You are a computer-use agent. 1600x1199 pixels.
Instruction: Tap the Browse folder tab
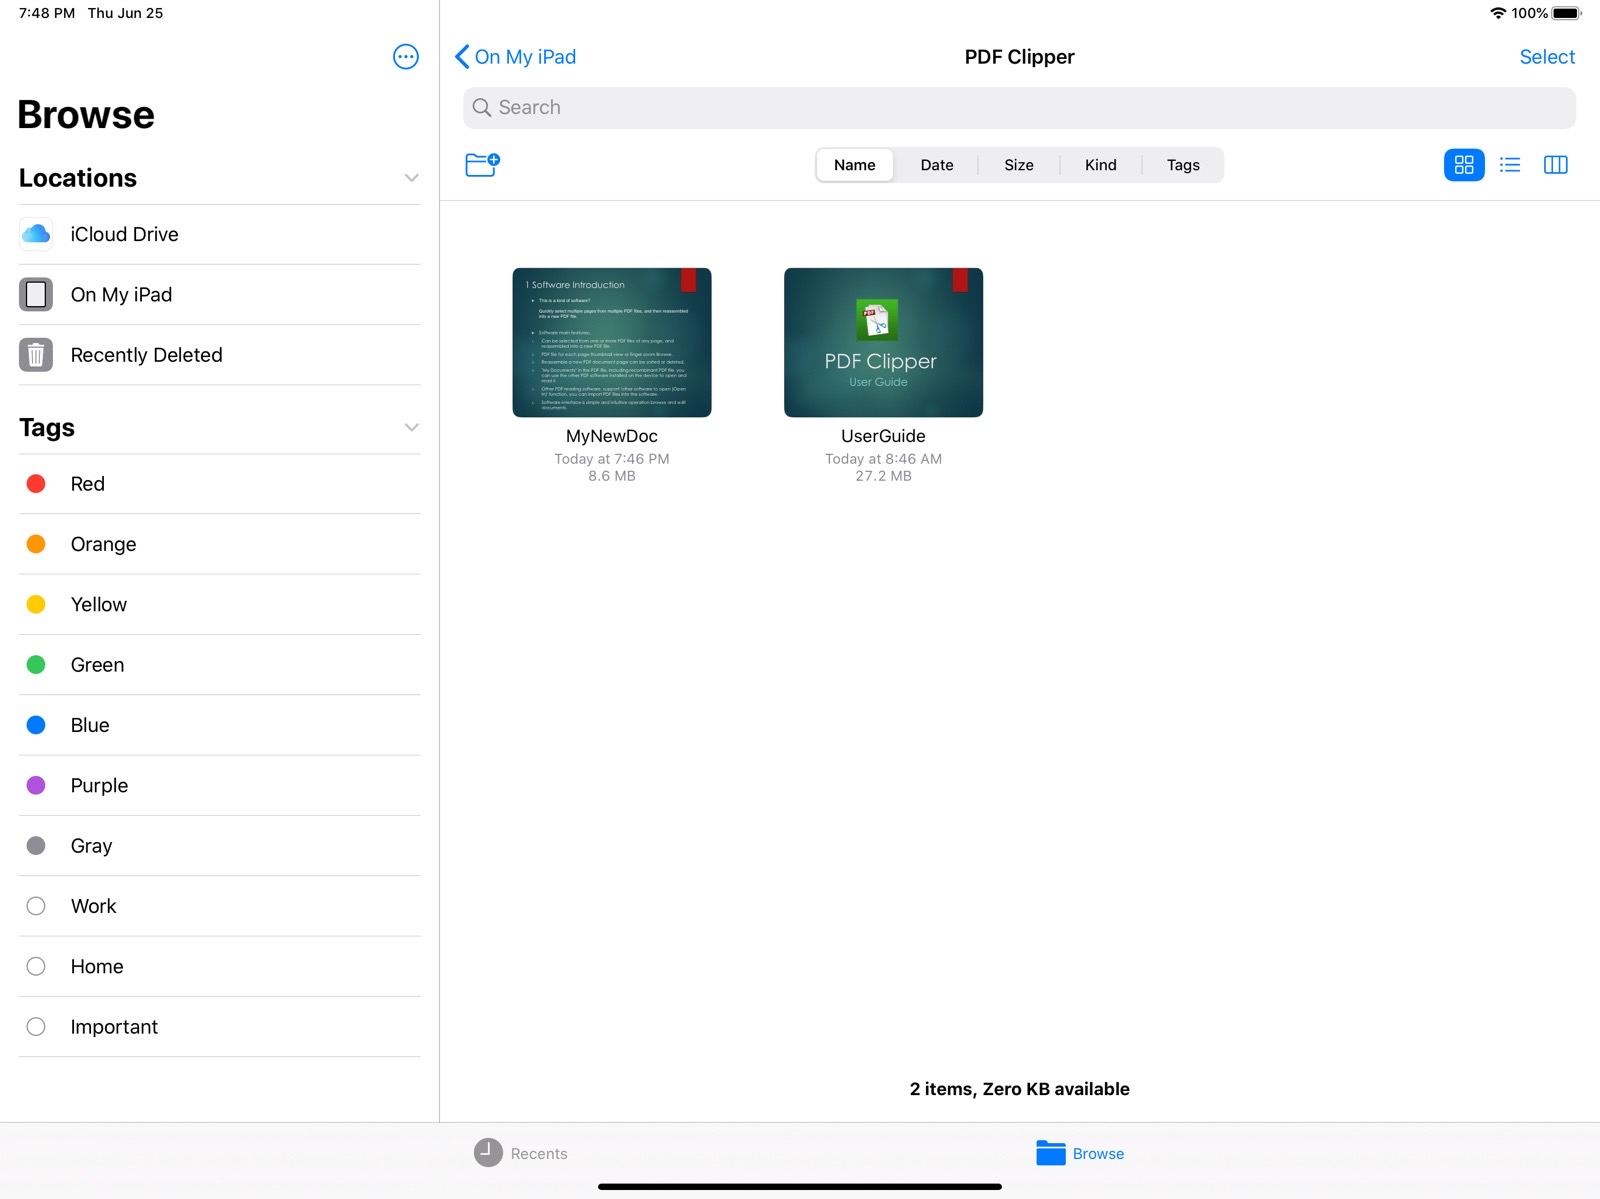(1080, 1153)
